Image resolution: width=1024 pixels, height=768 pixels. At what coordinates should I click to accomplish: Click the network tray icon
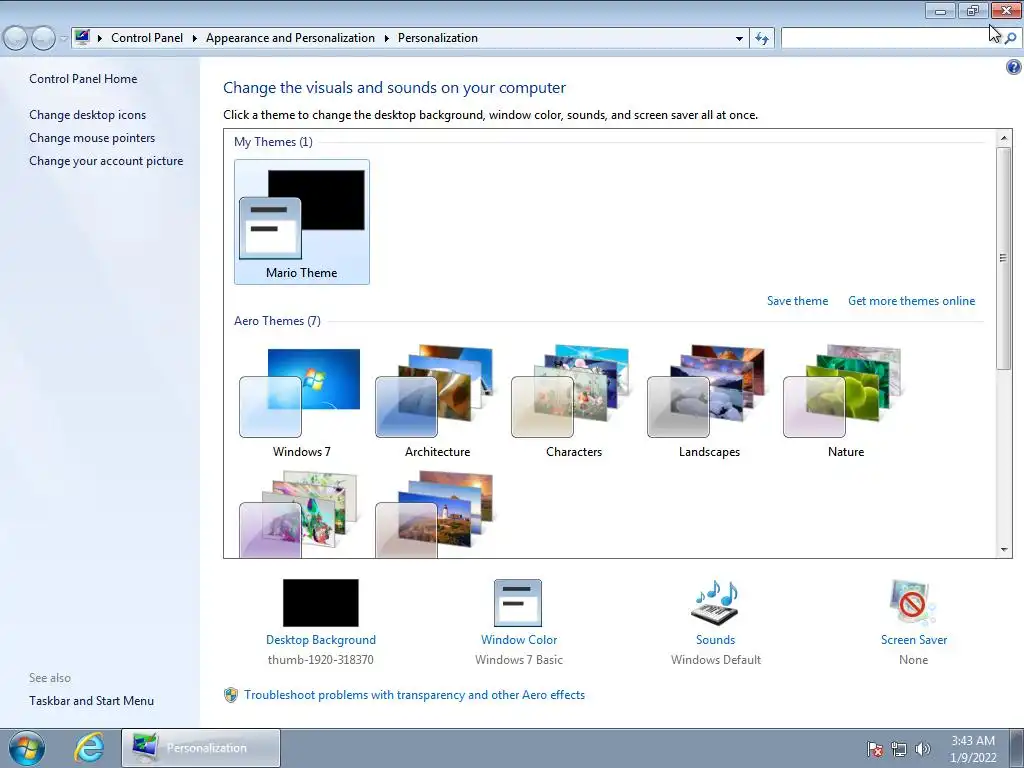(899, 749)
